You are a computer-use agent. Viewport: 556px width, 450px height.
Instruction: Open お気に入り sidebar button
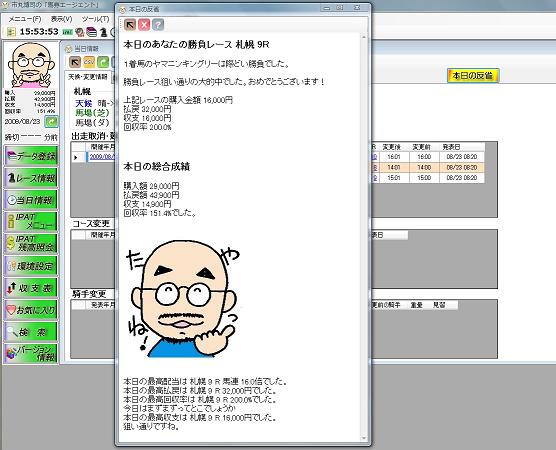click(x=31, y=310)
